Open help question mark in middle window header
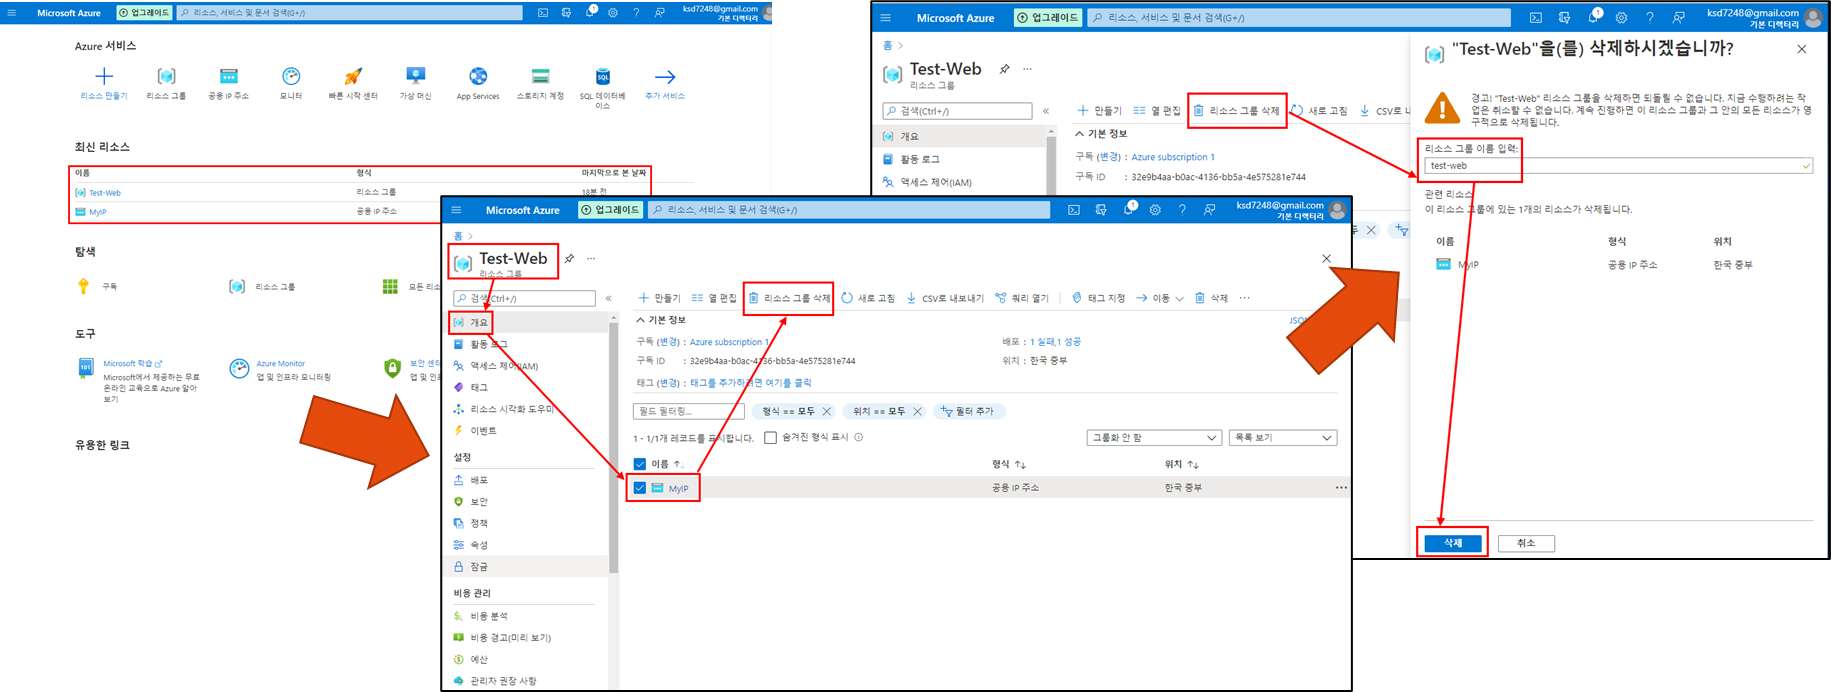The height and width of the screenshot is (692, 1831). click(x=1182, y=210)
